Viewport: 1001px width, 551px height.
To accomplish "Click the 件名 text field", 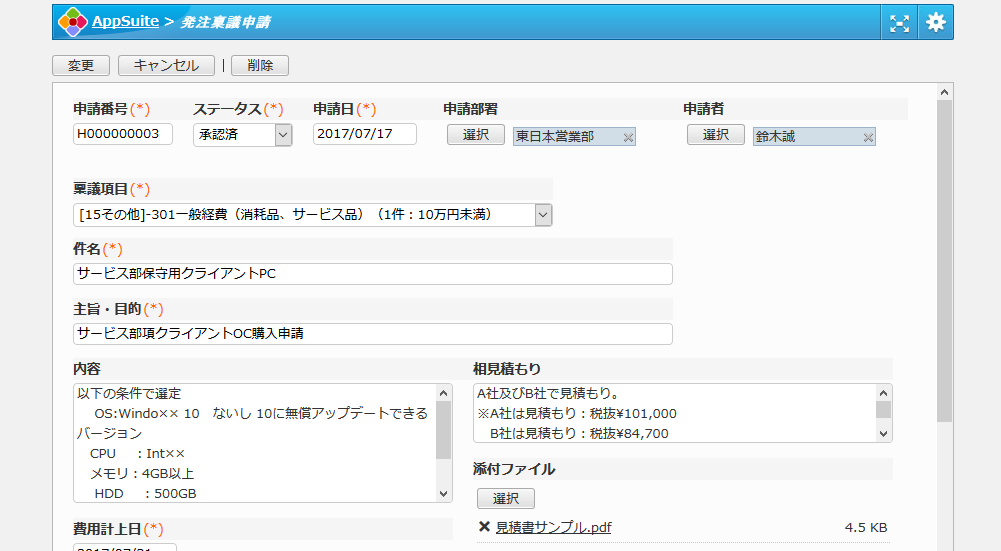I will (x=373, y=274).
